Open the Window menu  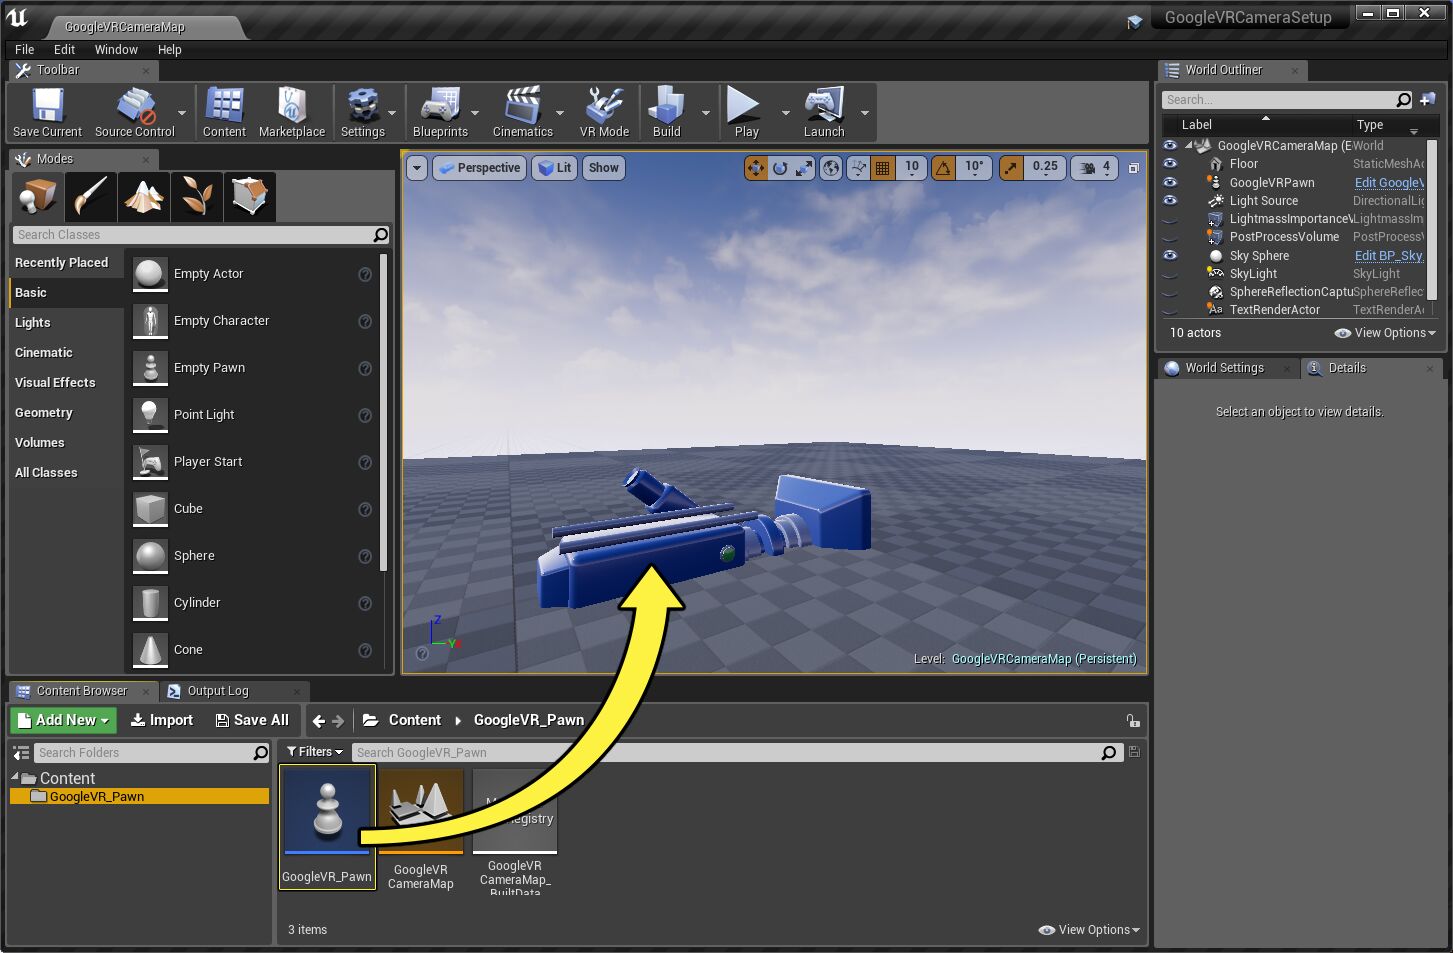coord(116,49)
